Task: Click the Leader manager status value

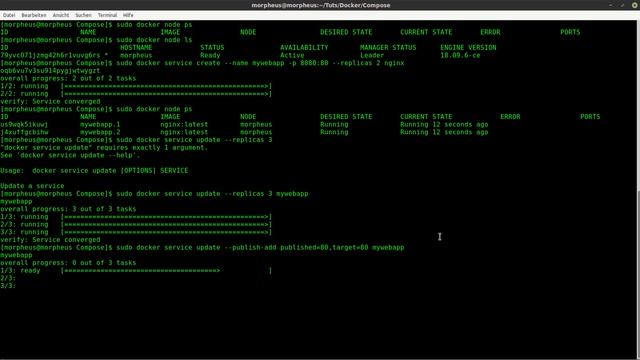Action: click(372, 55)
